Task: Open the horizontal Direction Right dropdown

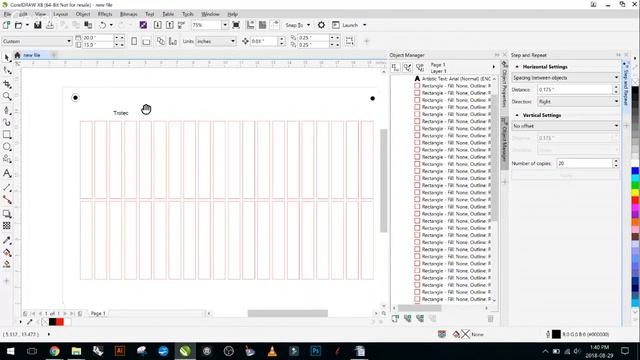Action: [578, 101]
